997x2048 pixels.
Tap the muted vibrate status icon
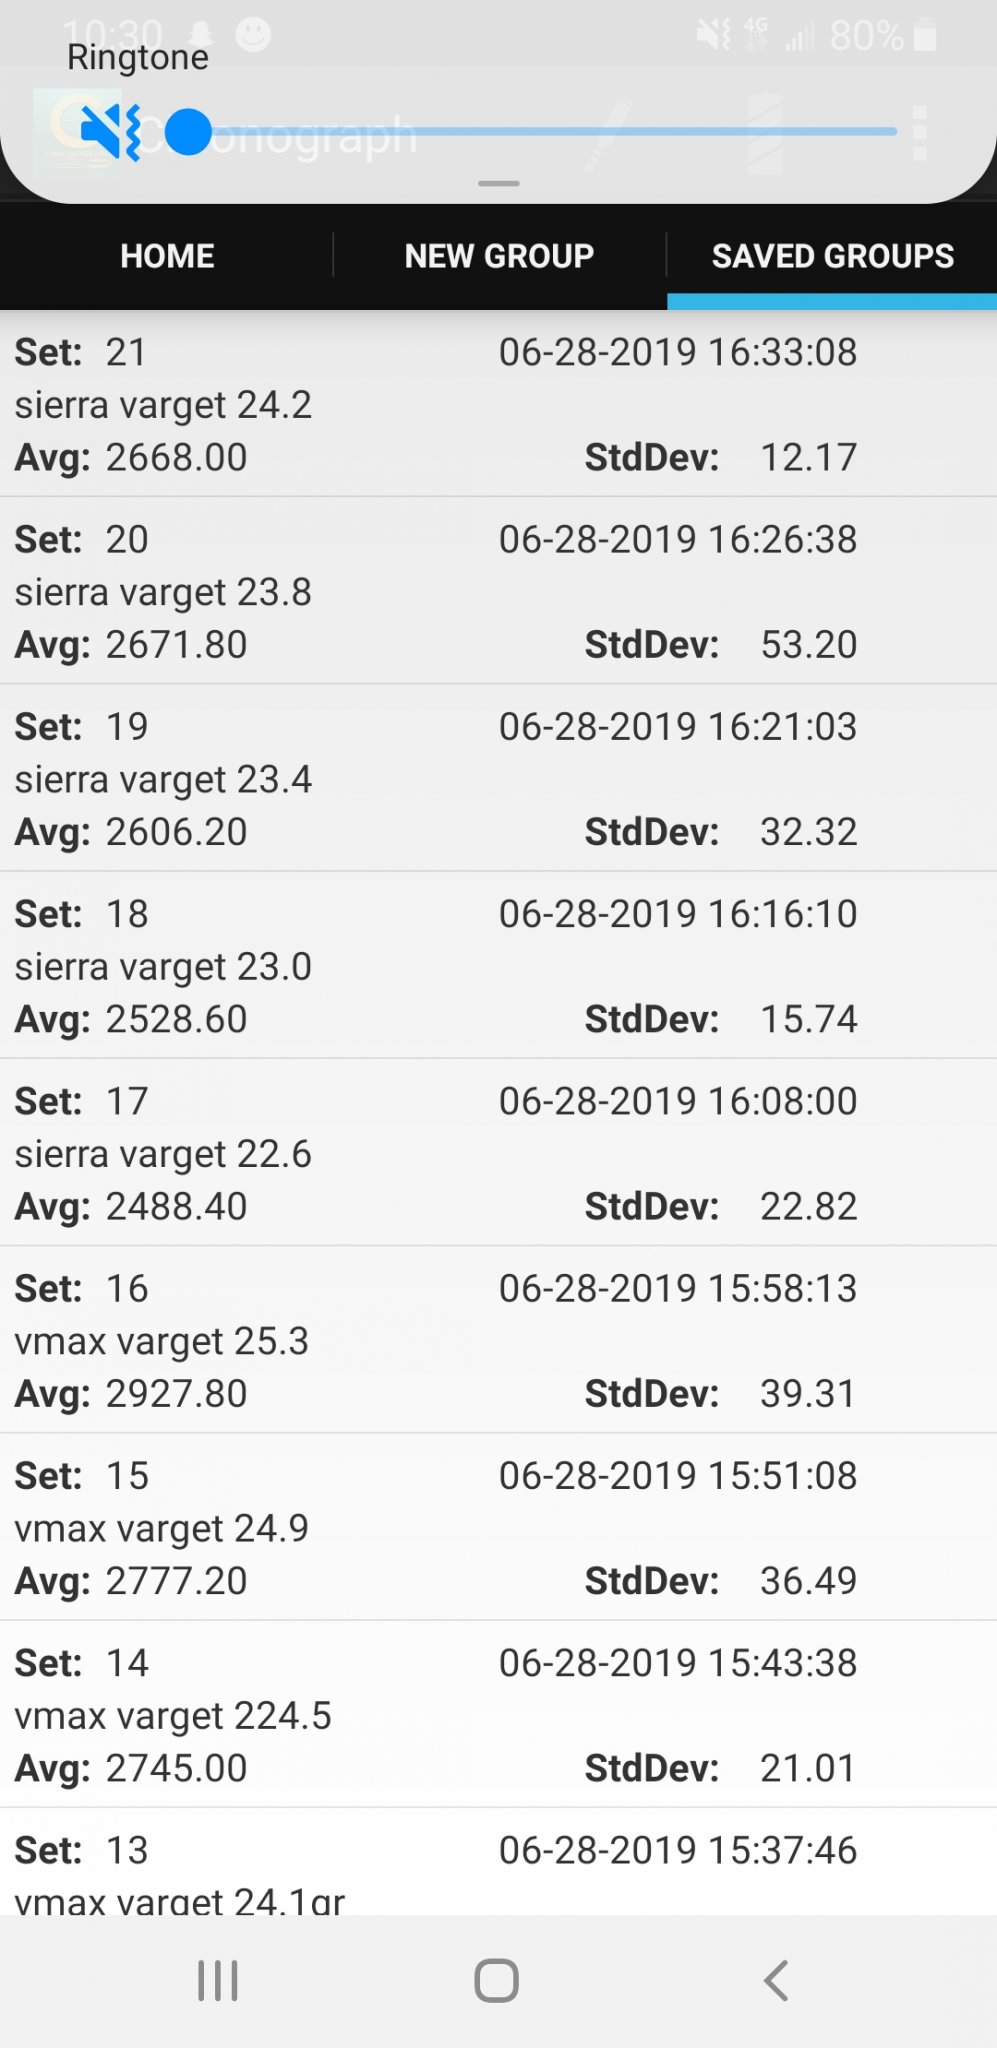tap(714, 36)
